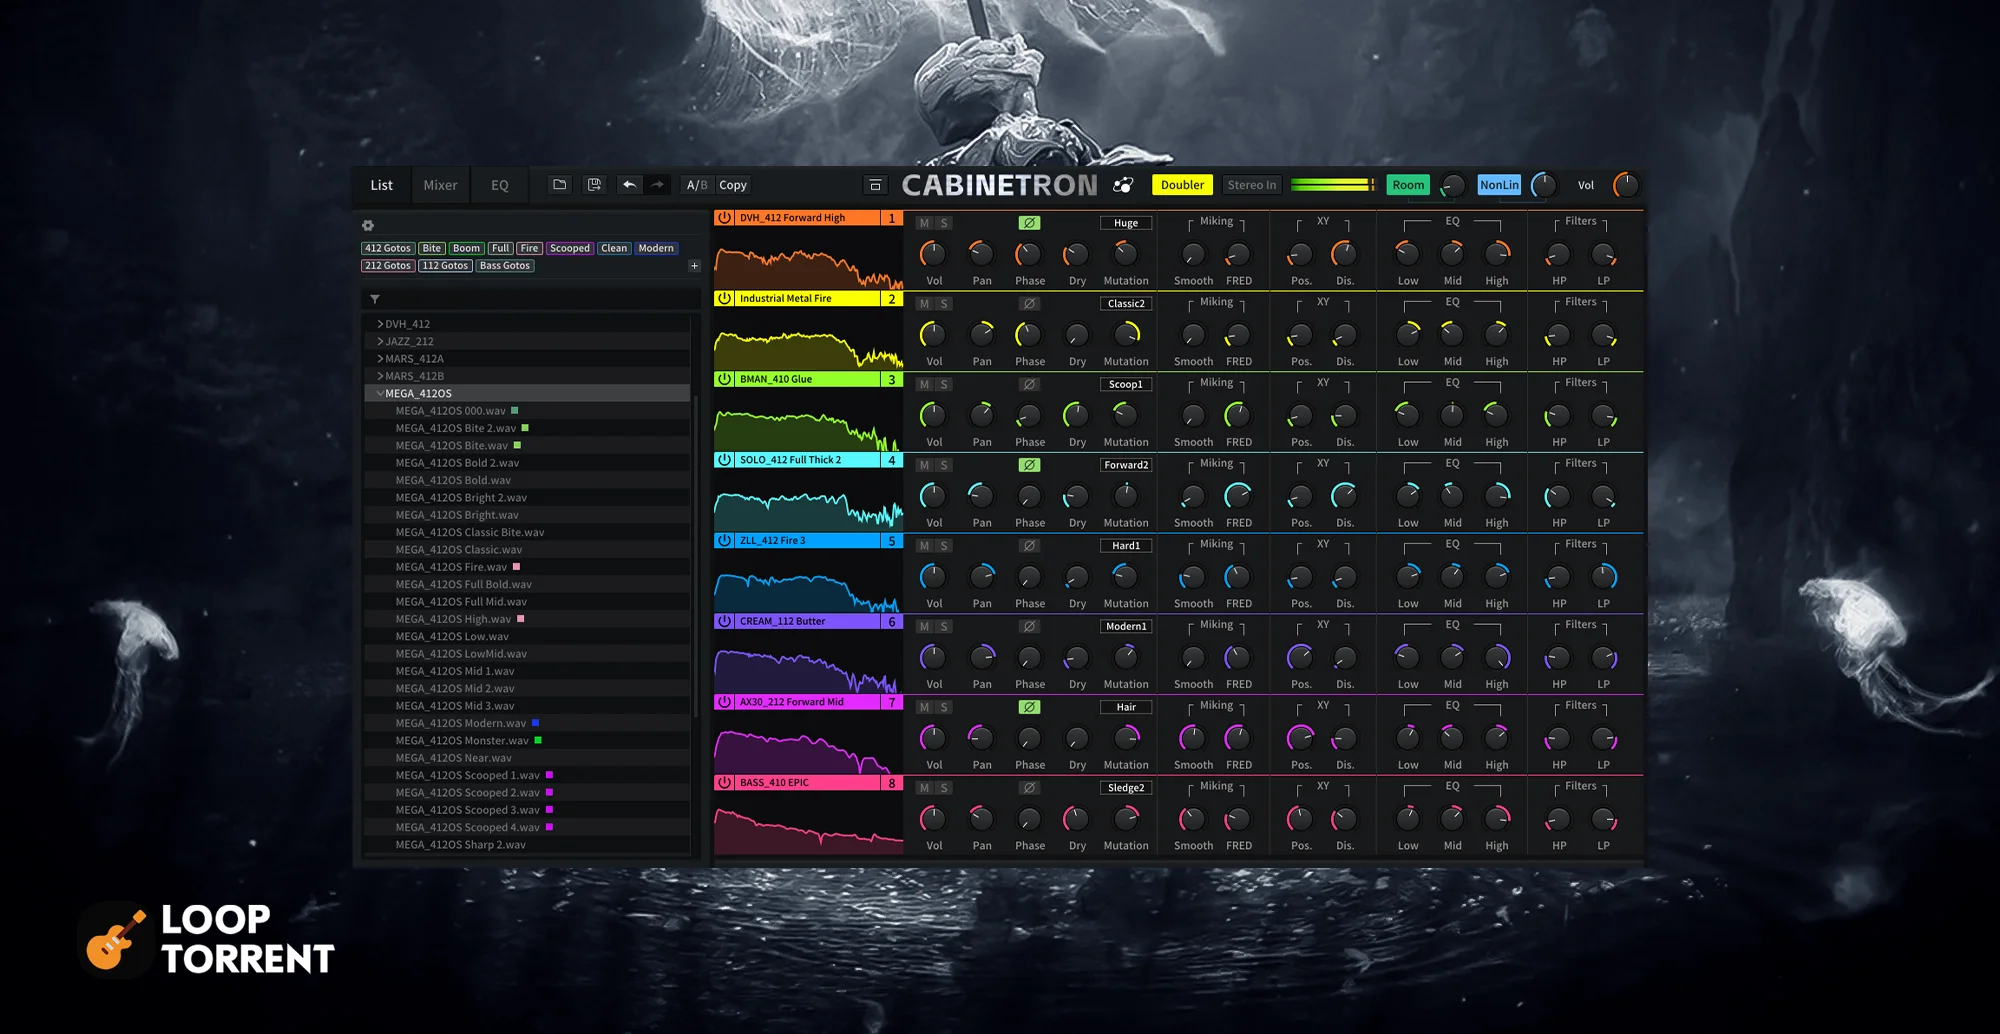Viewport: 2000px width, 1034px height.
Task: Click the Copy button
Action: pyautogui.click(x=733, y=185)
